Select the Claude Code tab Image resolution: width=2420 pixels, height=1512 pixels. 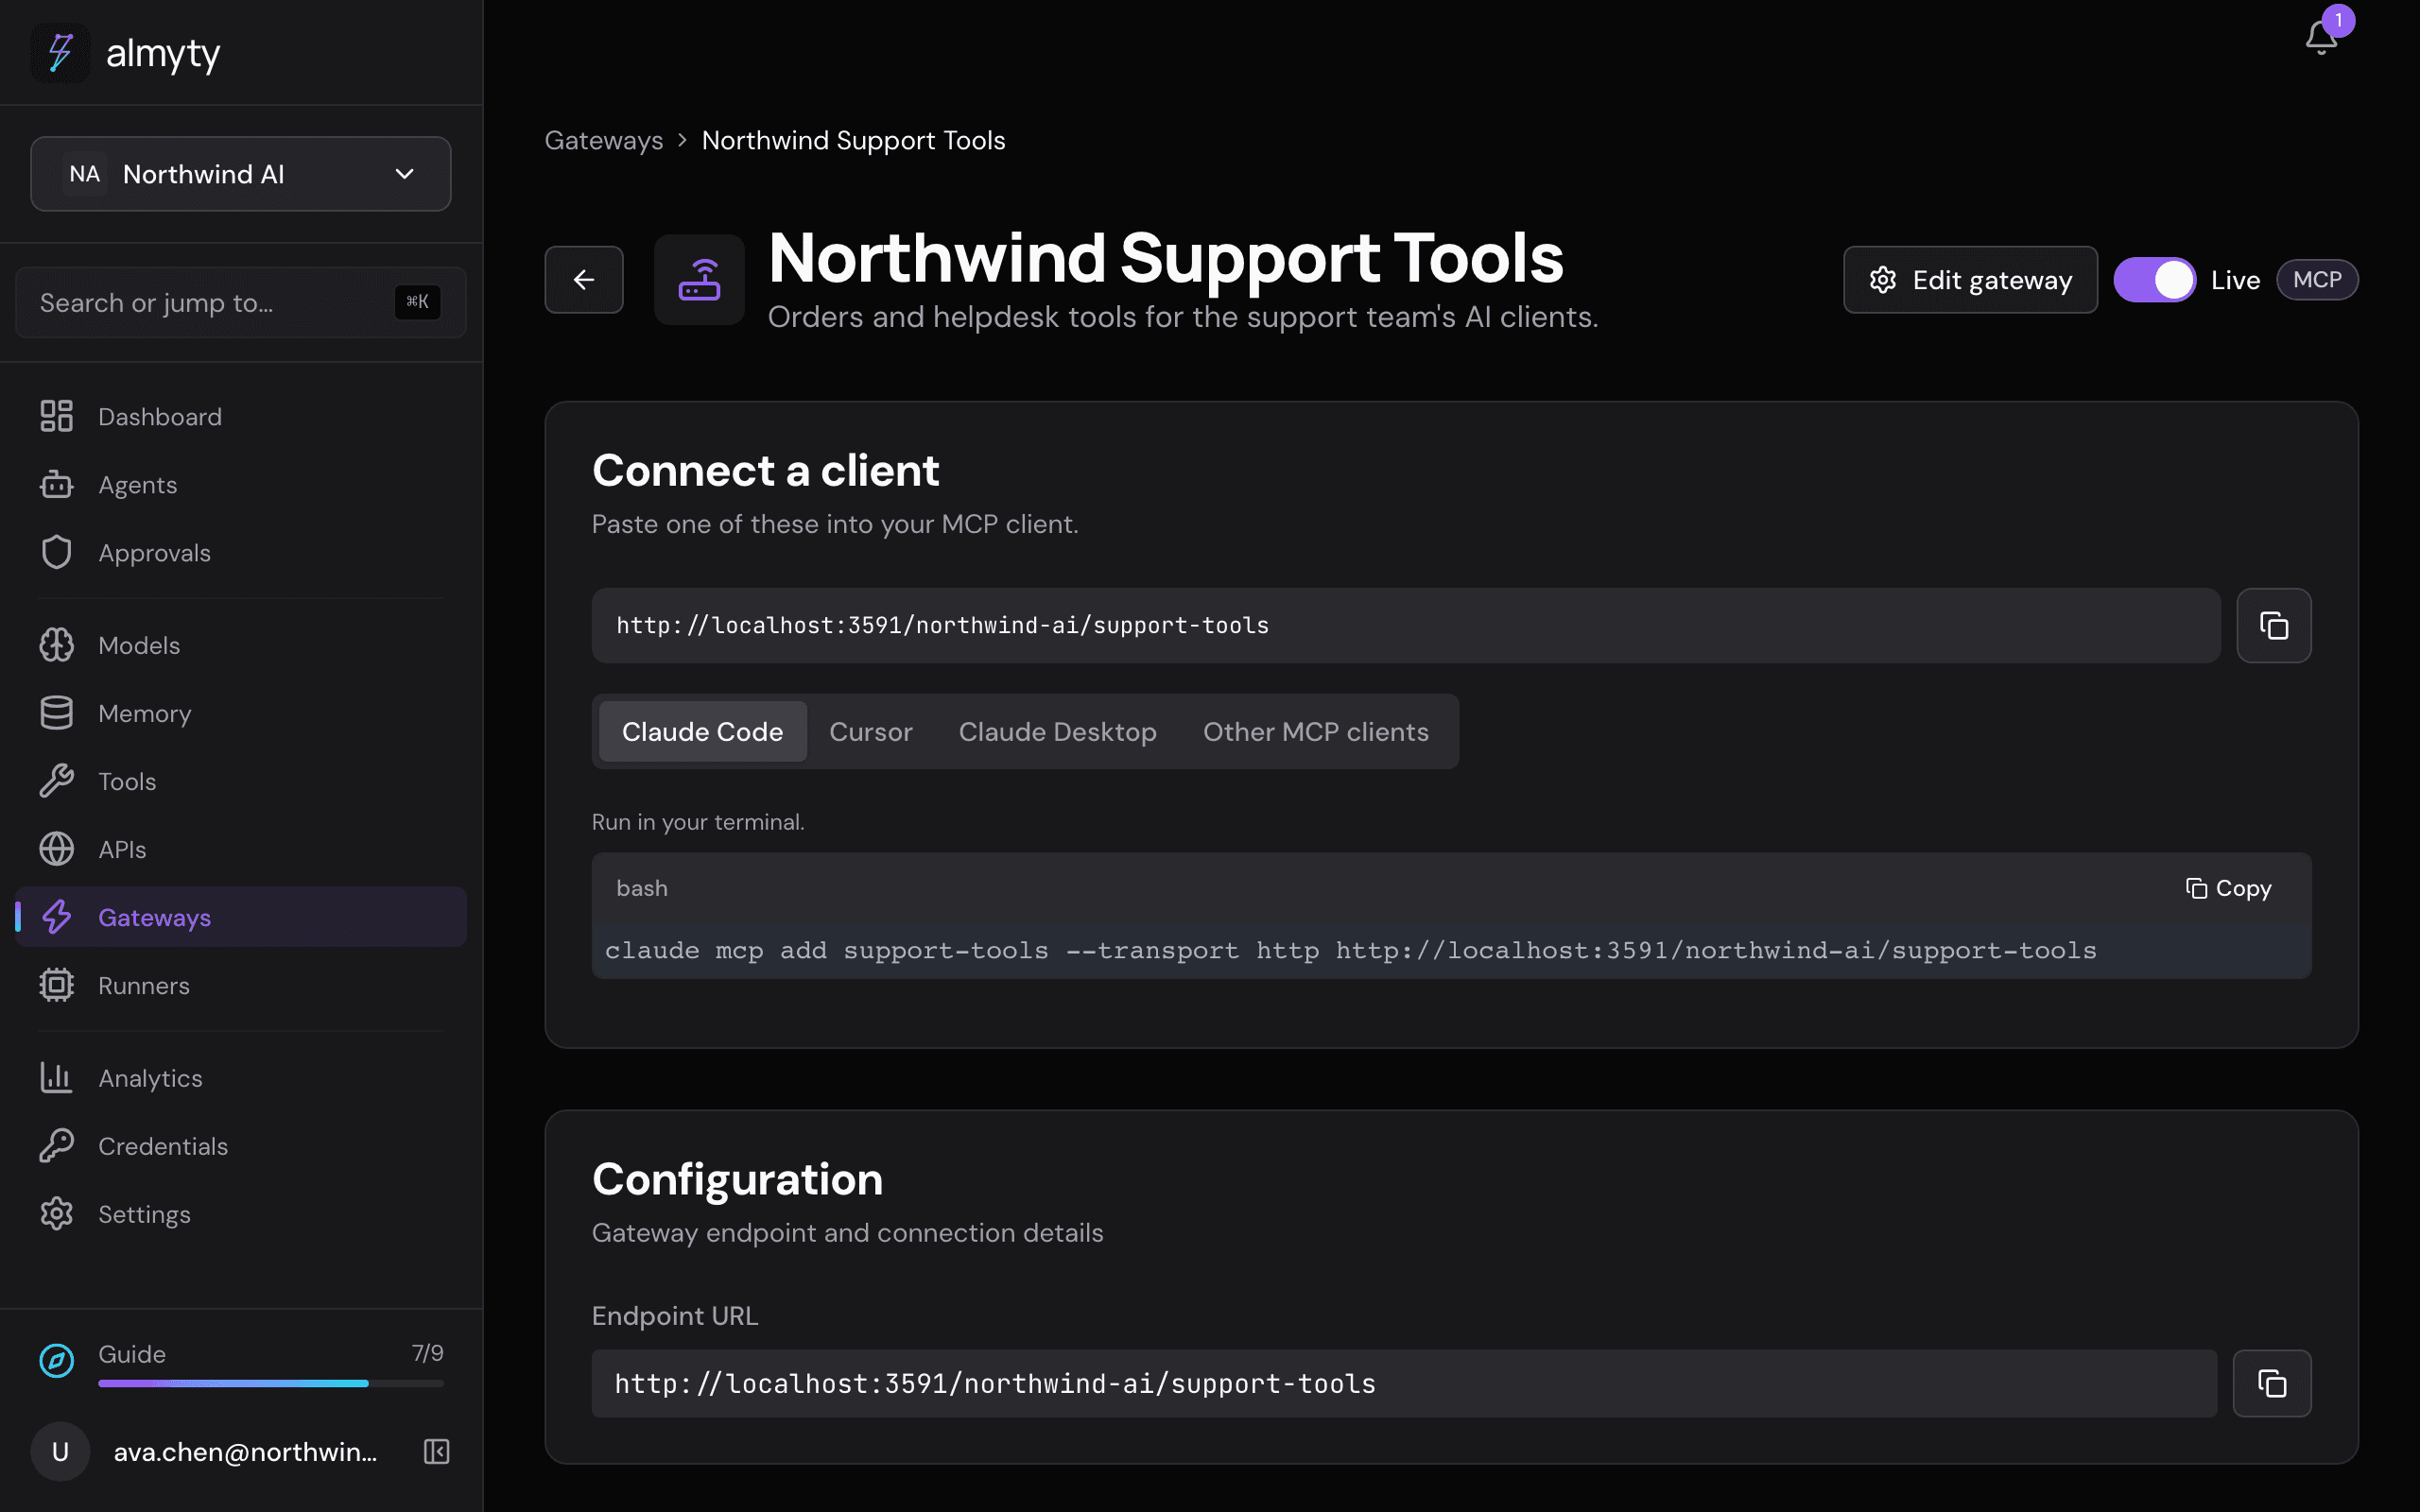click(x=702, y=732)
